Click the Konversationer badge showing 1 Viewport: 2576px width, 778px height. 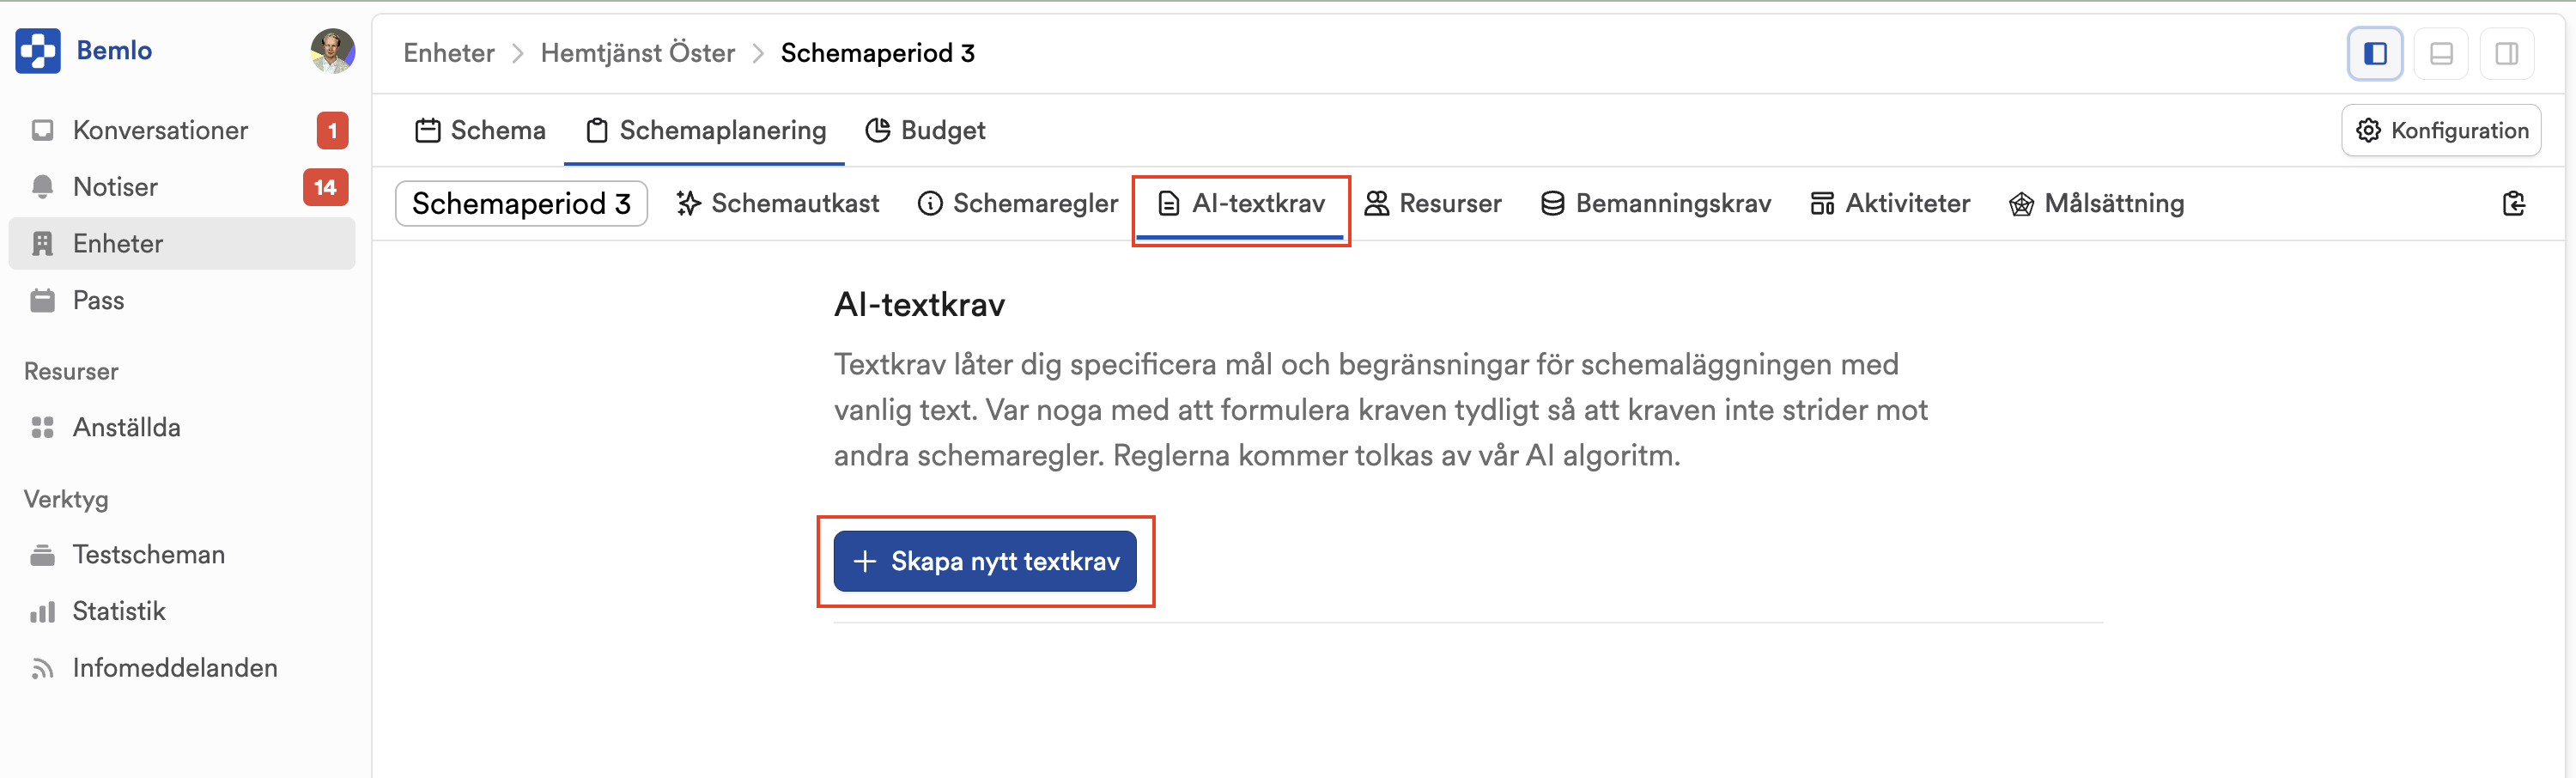(x=332, y=130)
